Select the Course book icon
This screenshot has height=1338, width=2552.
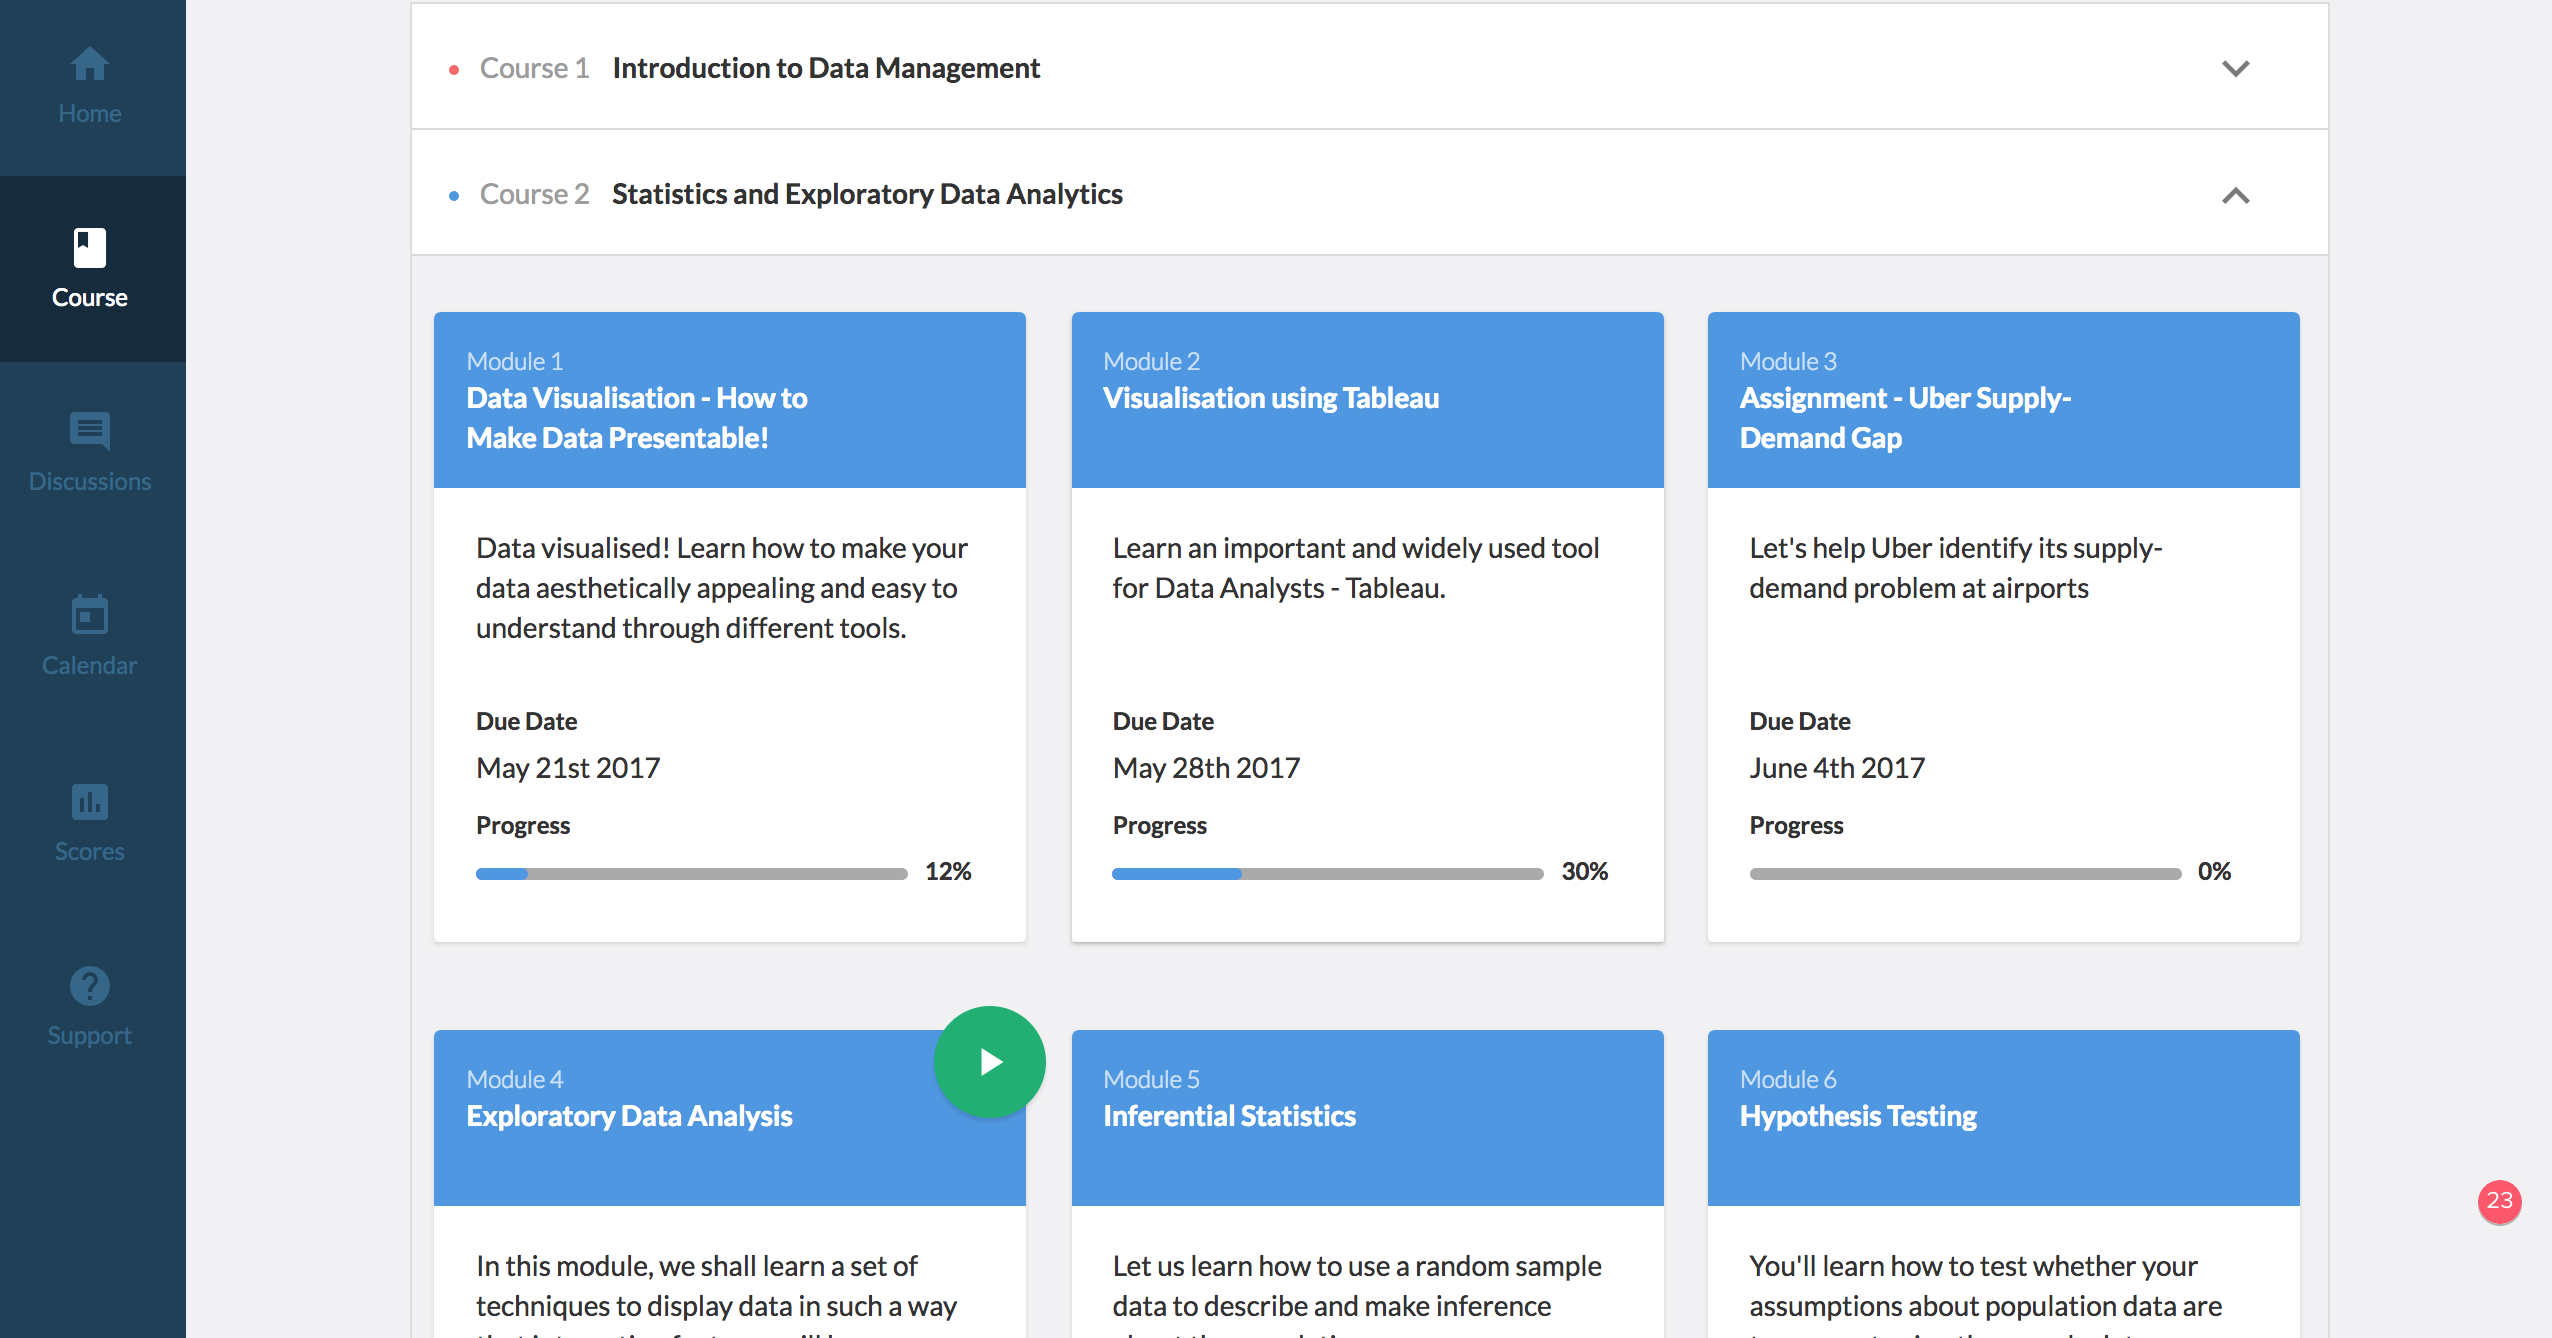[89, 248]
